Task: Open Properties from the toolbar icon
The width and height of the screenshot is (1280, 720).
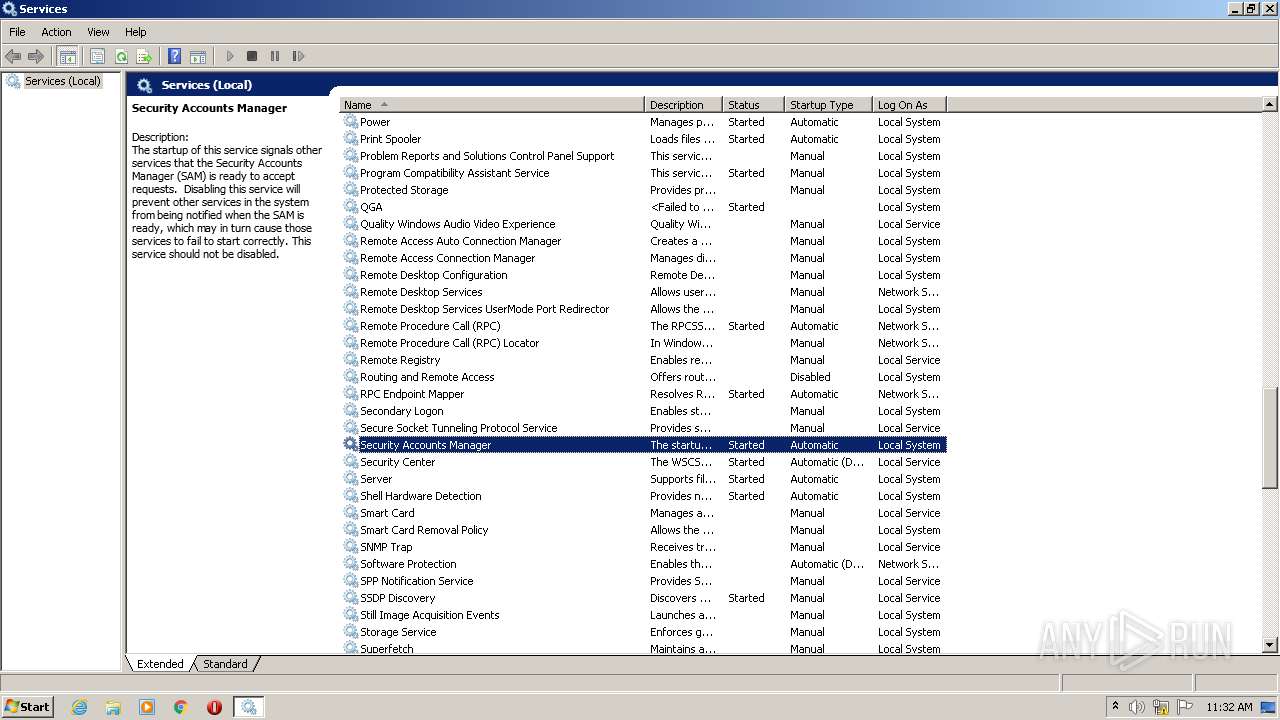Action: 97,57
